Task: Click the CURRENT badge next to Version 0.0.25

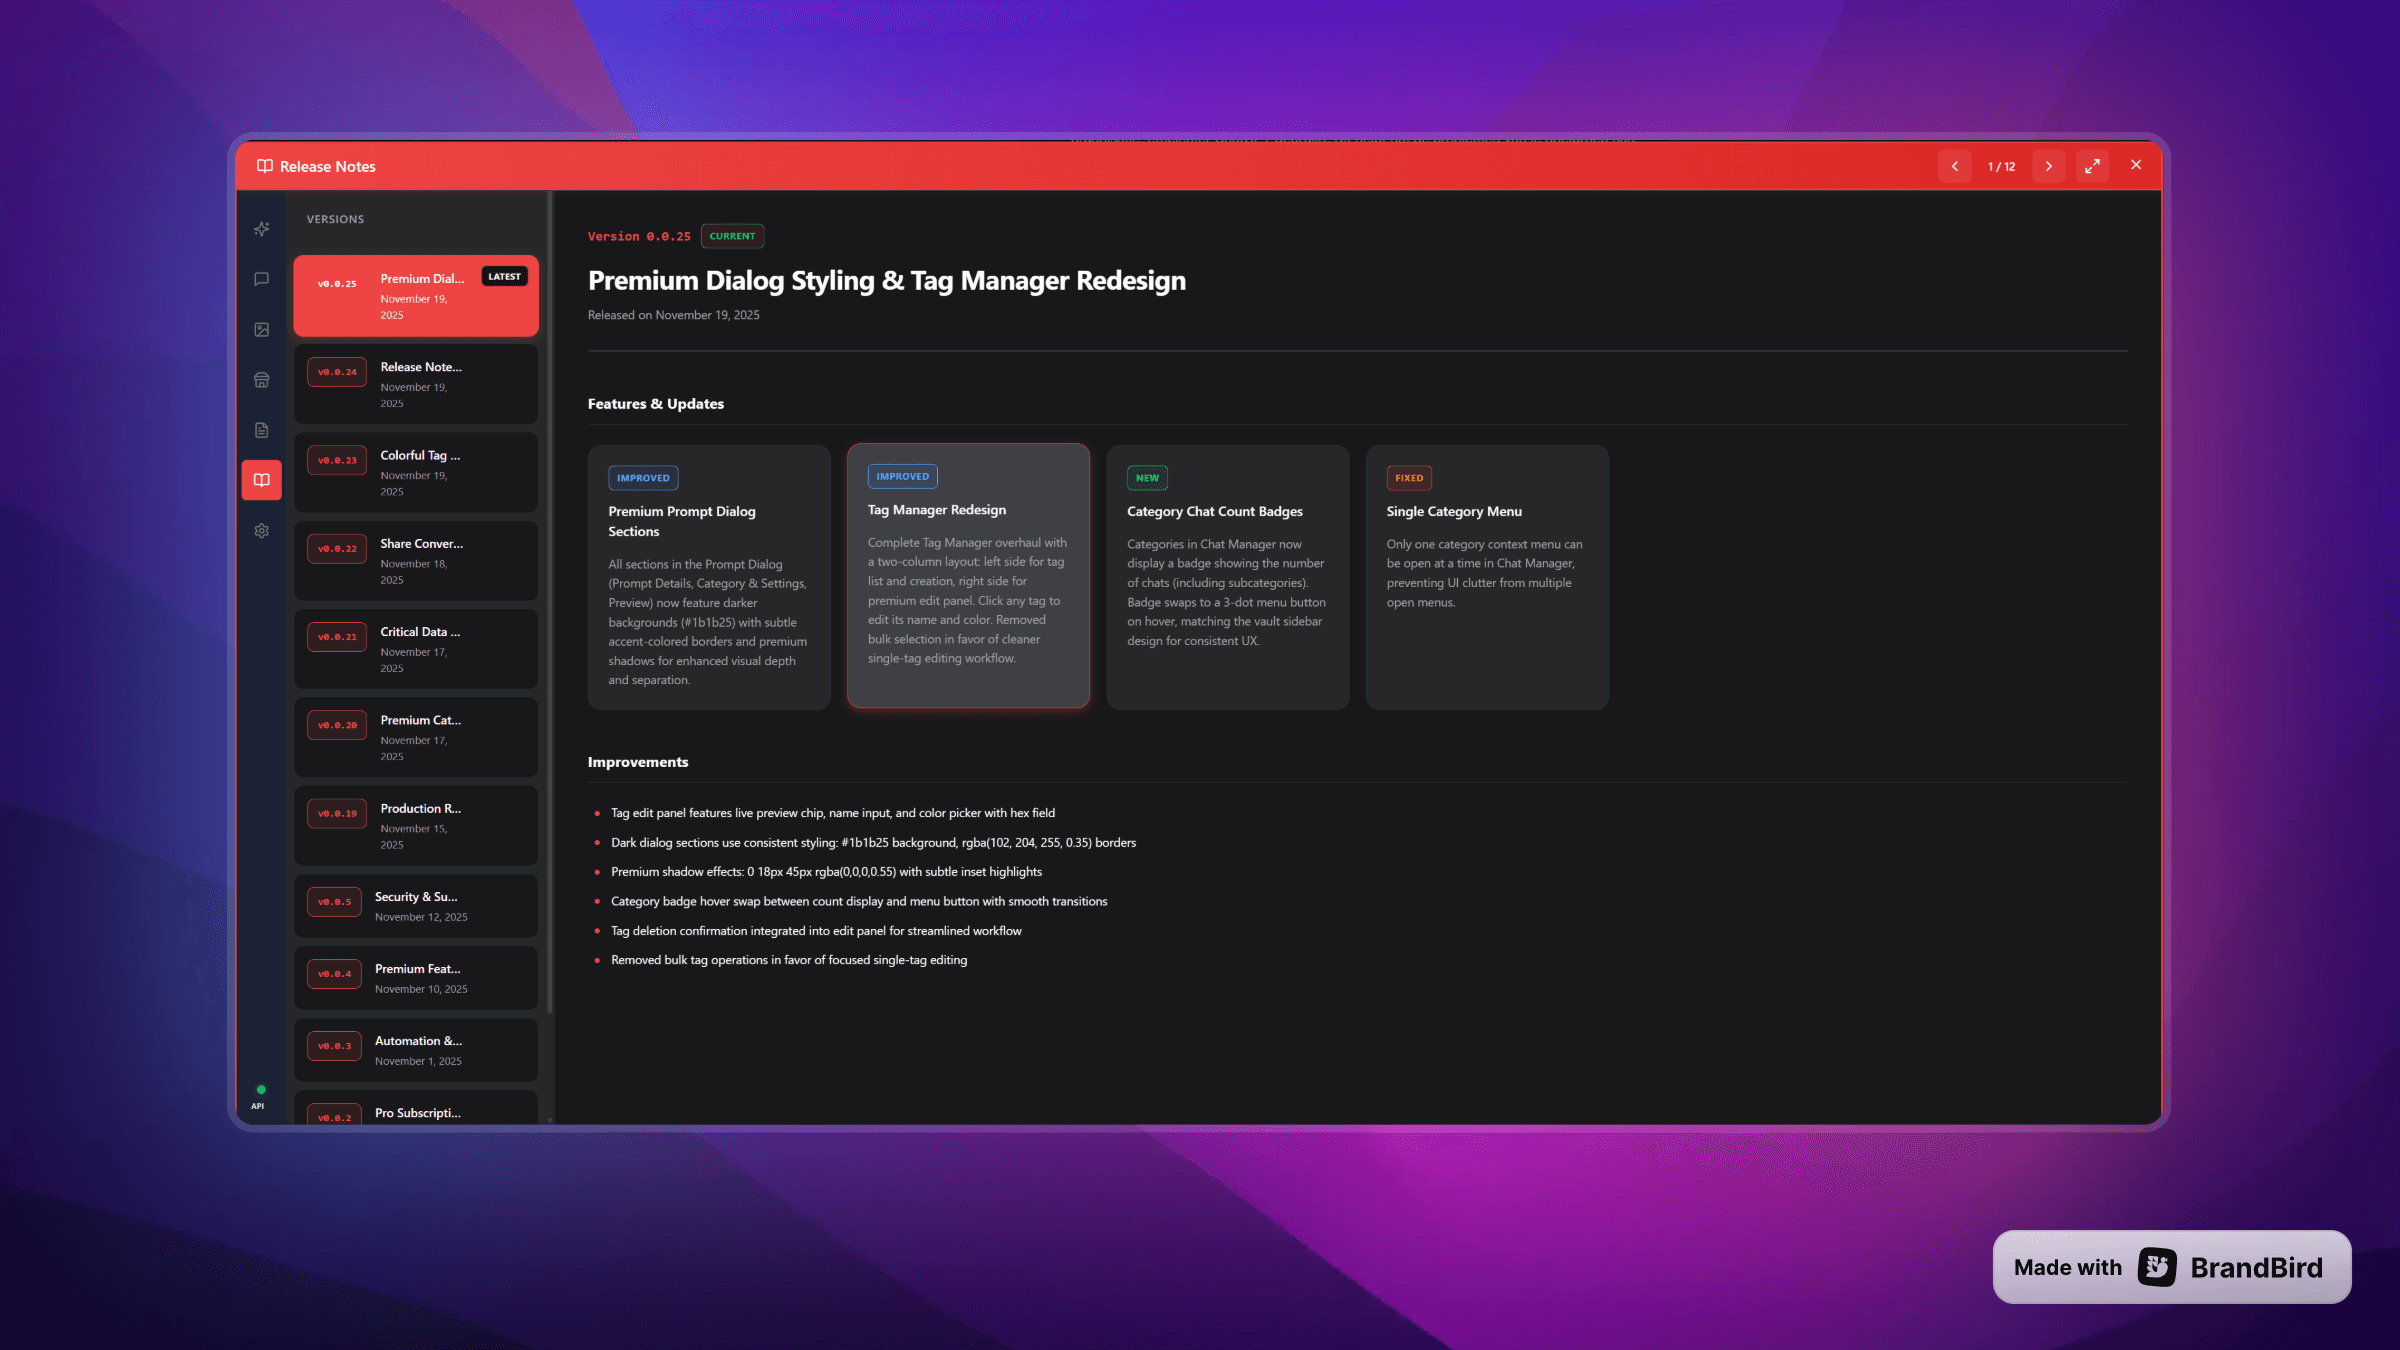Action: coord(732,236)
